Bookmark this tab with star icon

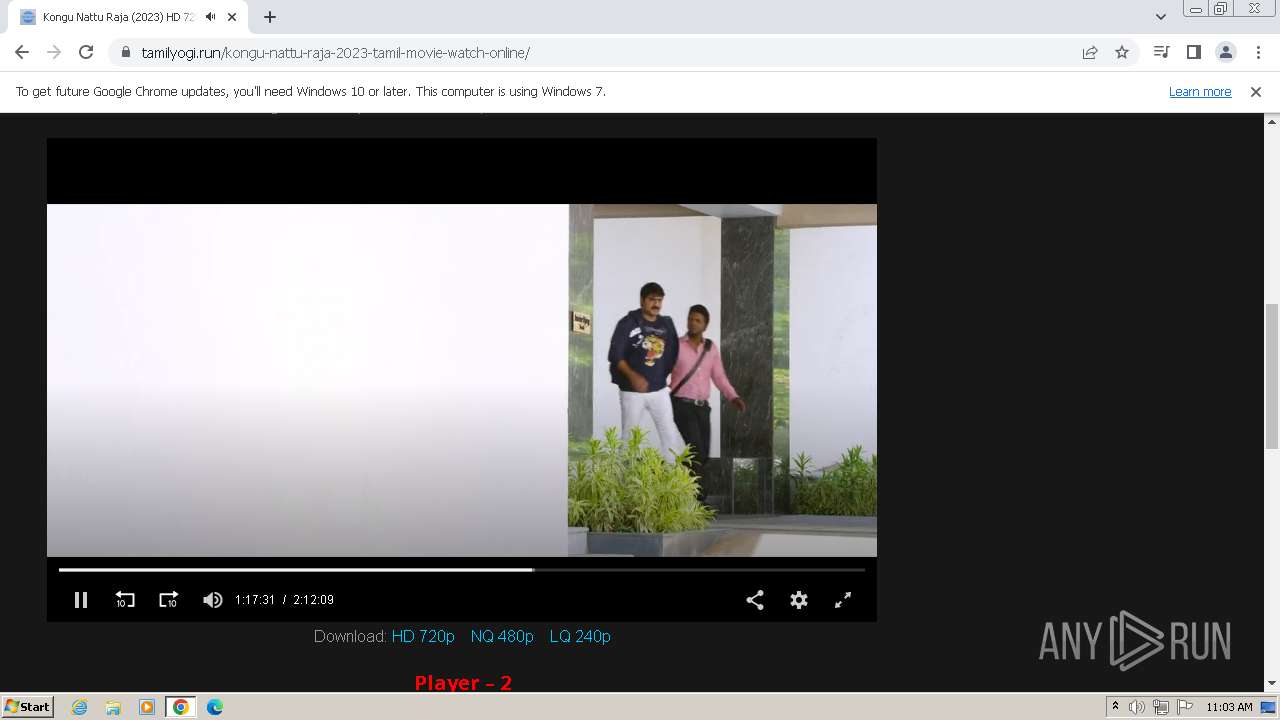coord(1122,53)
